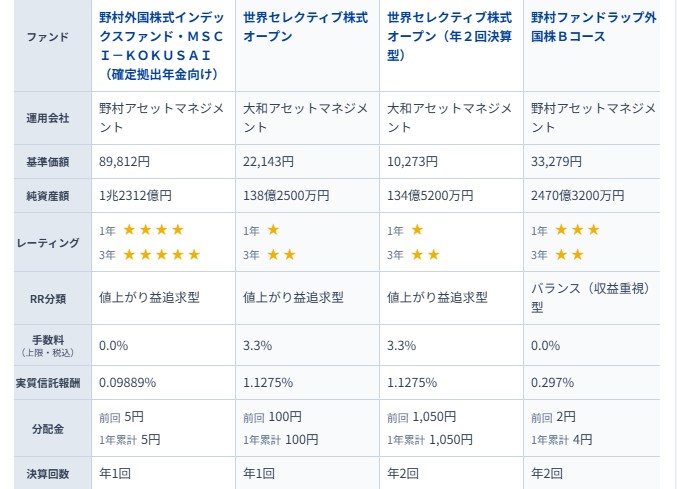Click the 0.09889% trust fee value
Viewport: 677px width, 489px height.
[x=128, y=382]
